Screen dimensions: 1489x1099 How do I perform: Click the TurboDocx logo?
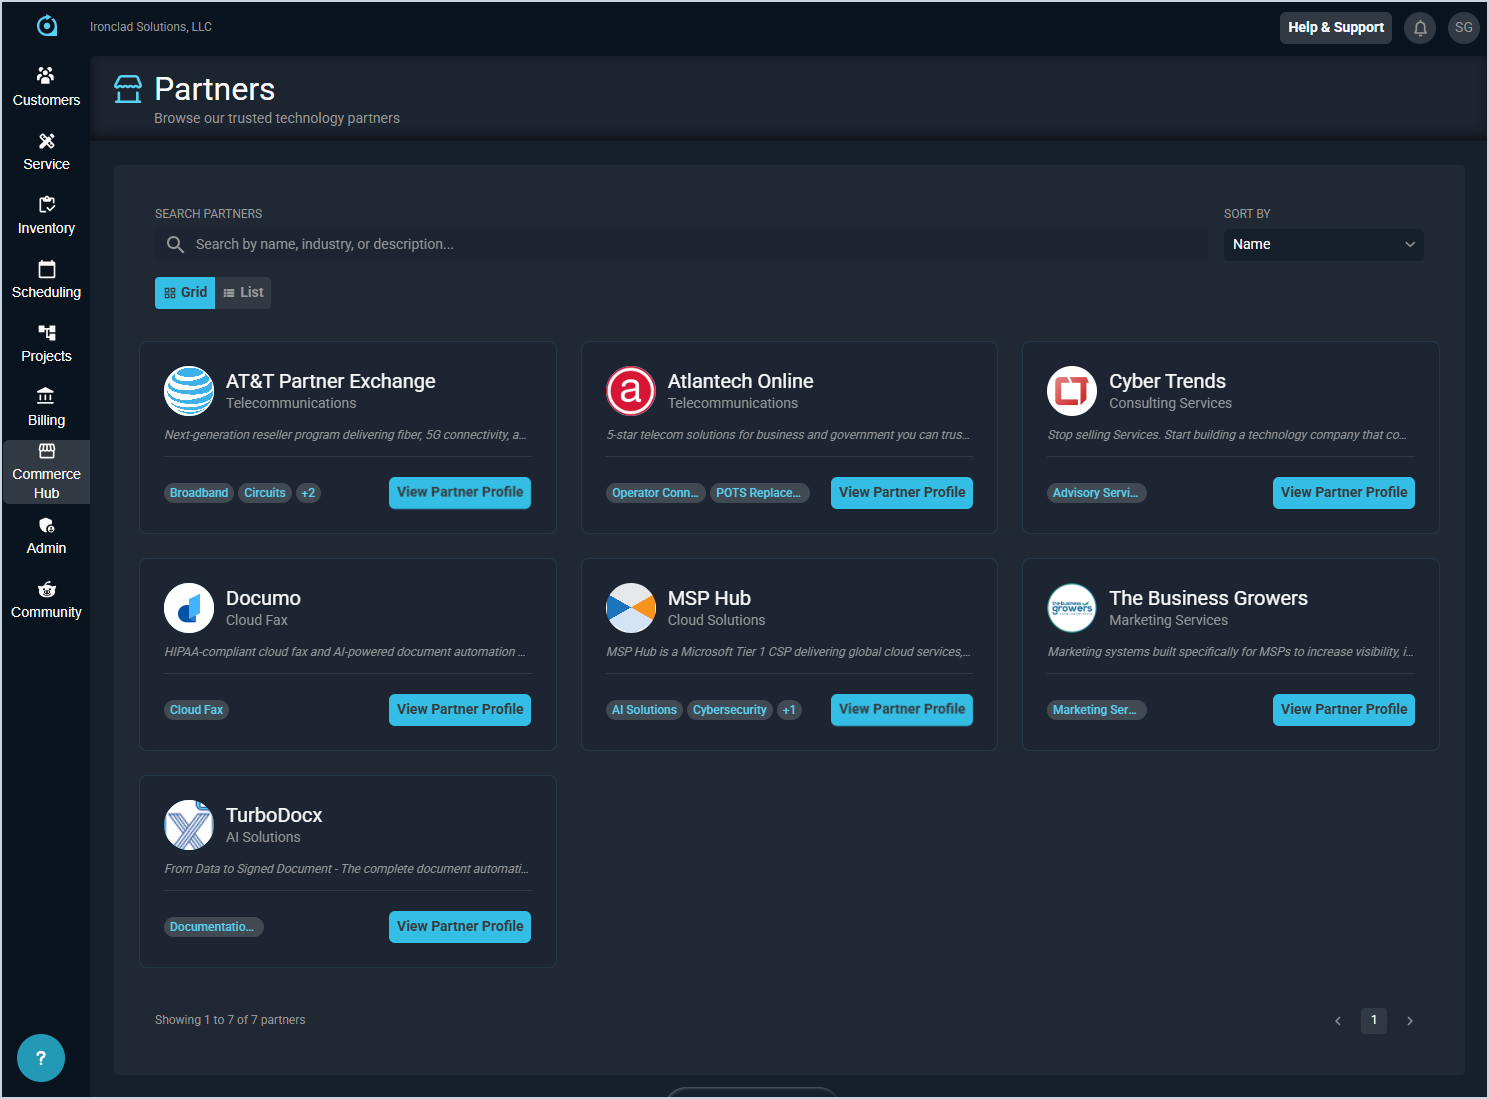[x=189, y=825]
